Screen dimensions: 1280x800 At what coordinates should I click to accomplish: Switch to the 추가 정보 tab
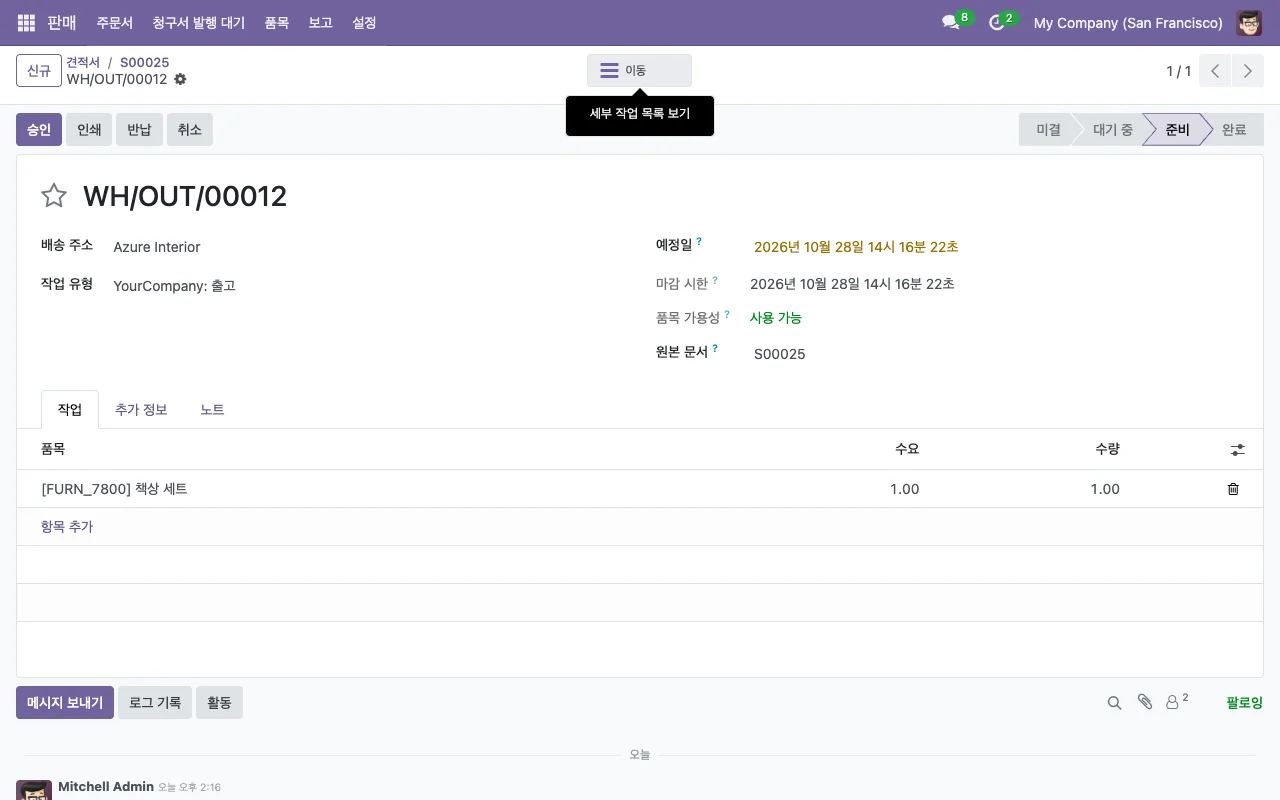[141, 410]
